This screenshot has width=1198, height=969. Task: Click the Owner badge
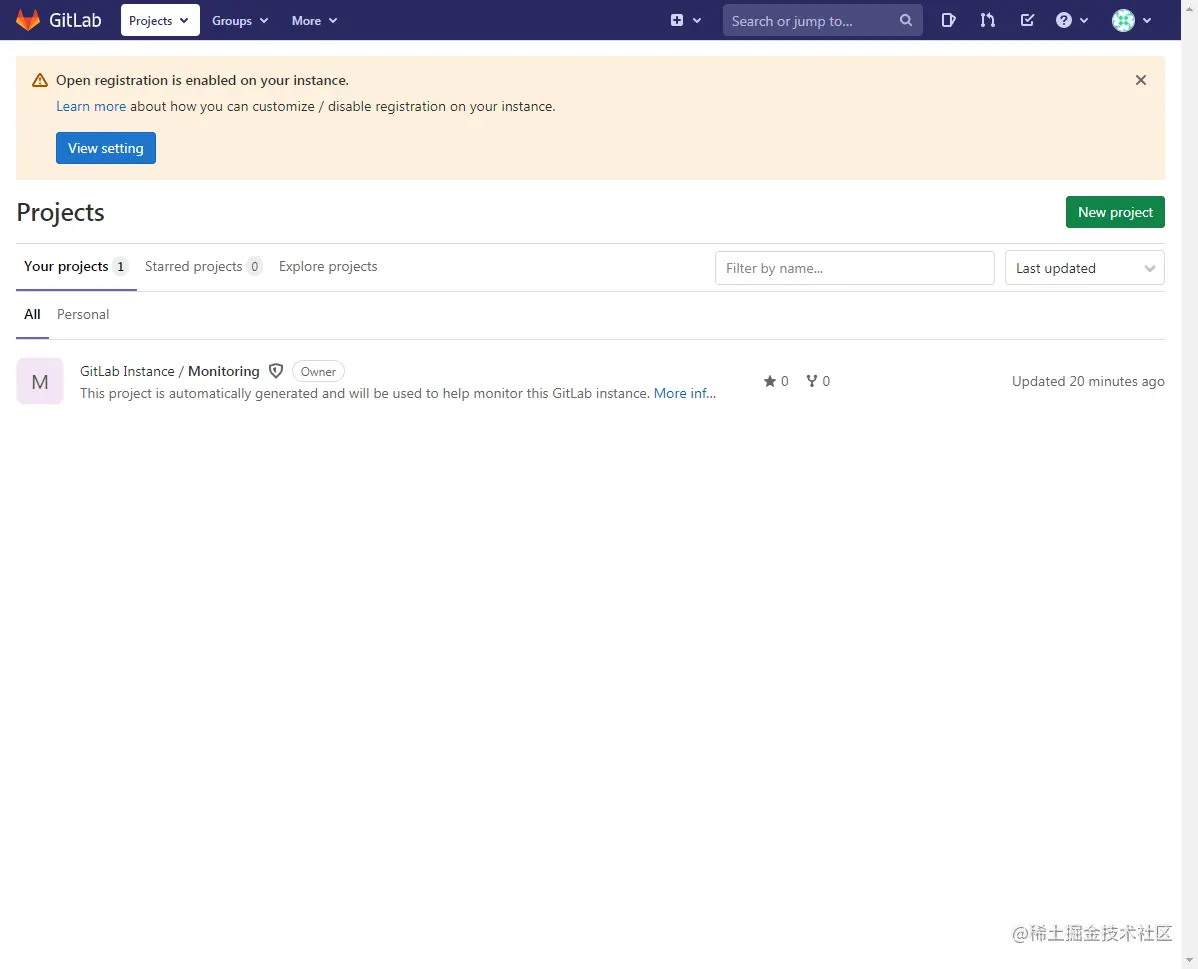pos(318,371)
